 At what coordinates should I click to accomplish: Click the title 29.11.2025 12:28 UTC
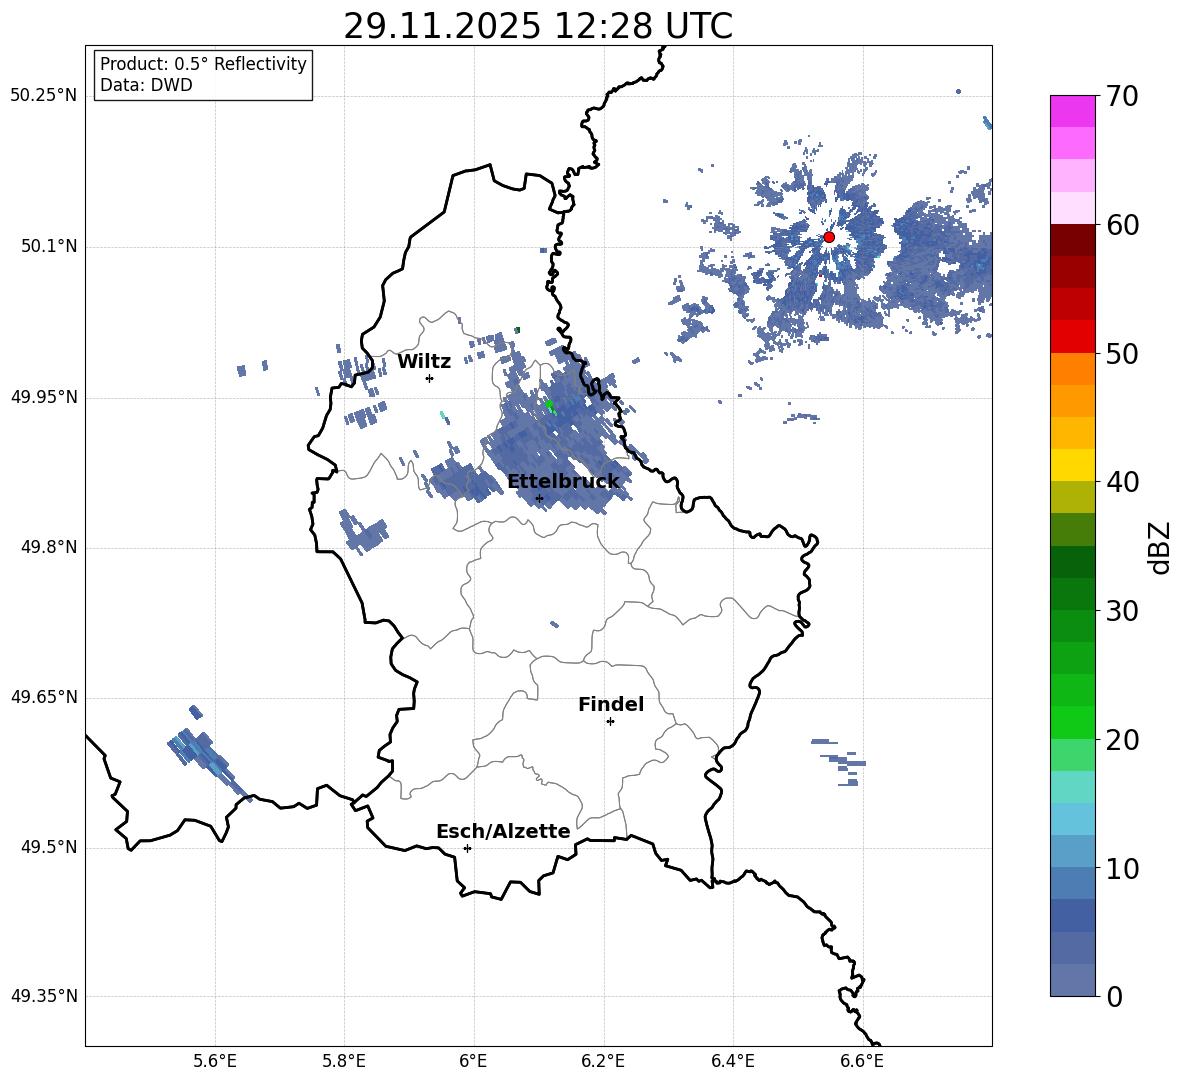(x=538, y=26)
